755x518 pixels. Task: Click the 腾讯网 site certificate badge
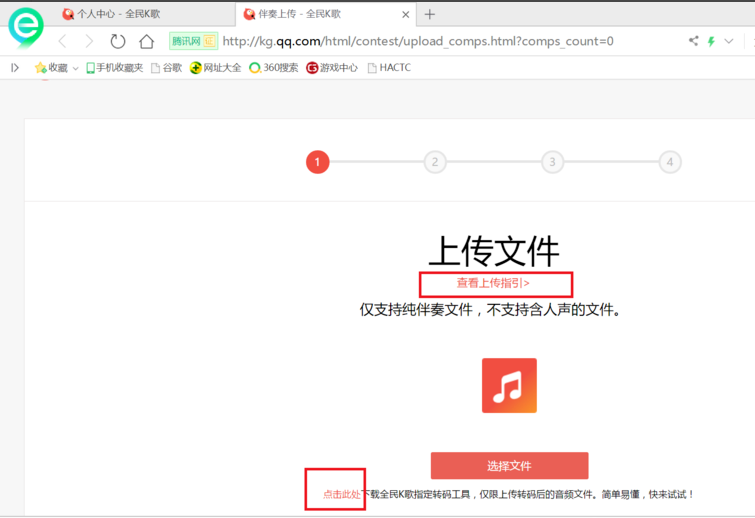tap(193, 41)
